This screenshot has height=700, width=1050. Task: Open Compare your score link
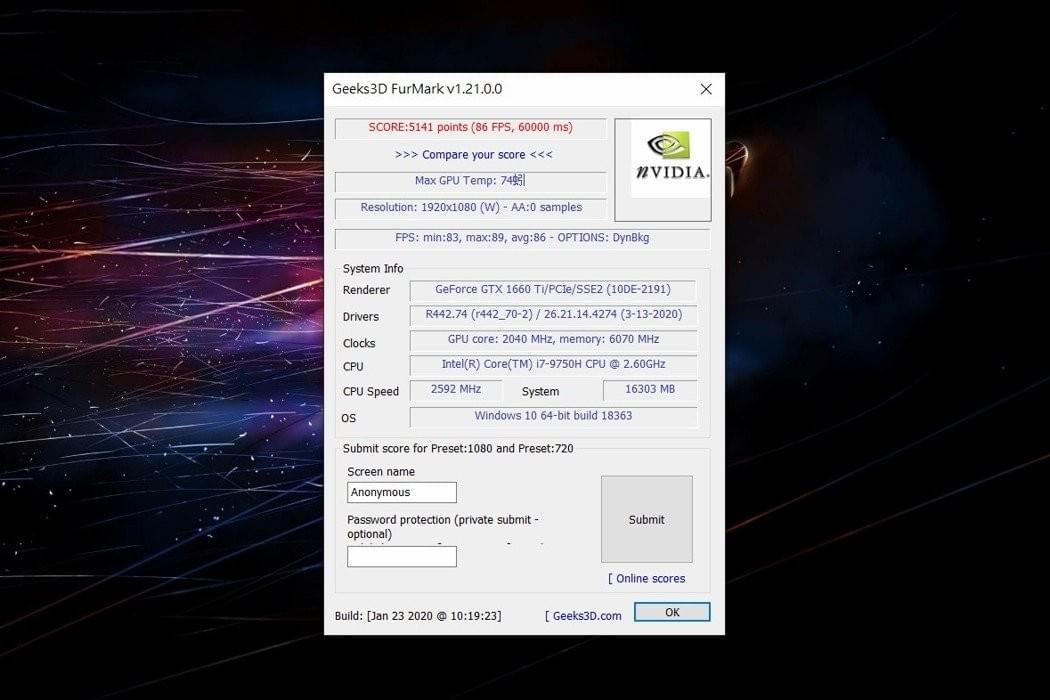click(473, 155)
